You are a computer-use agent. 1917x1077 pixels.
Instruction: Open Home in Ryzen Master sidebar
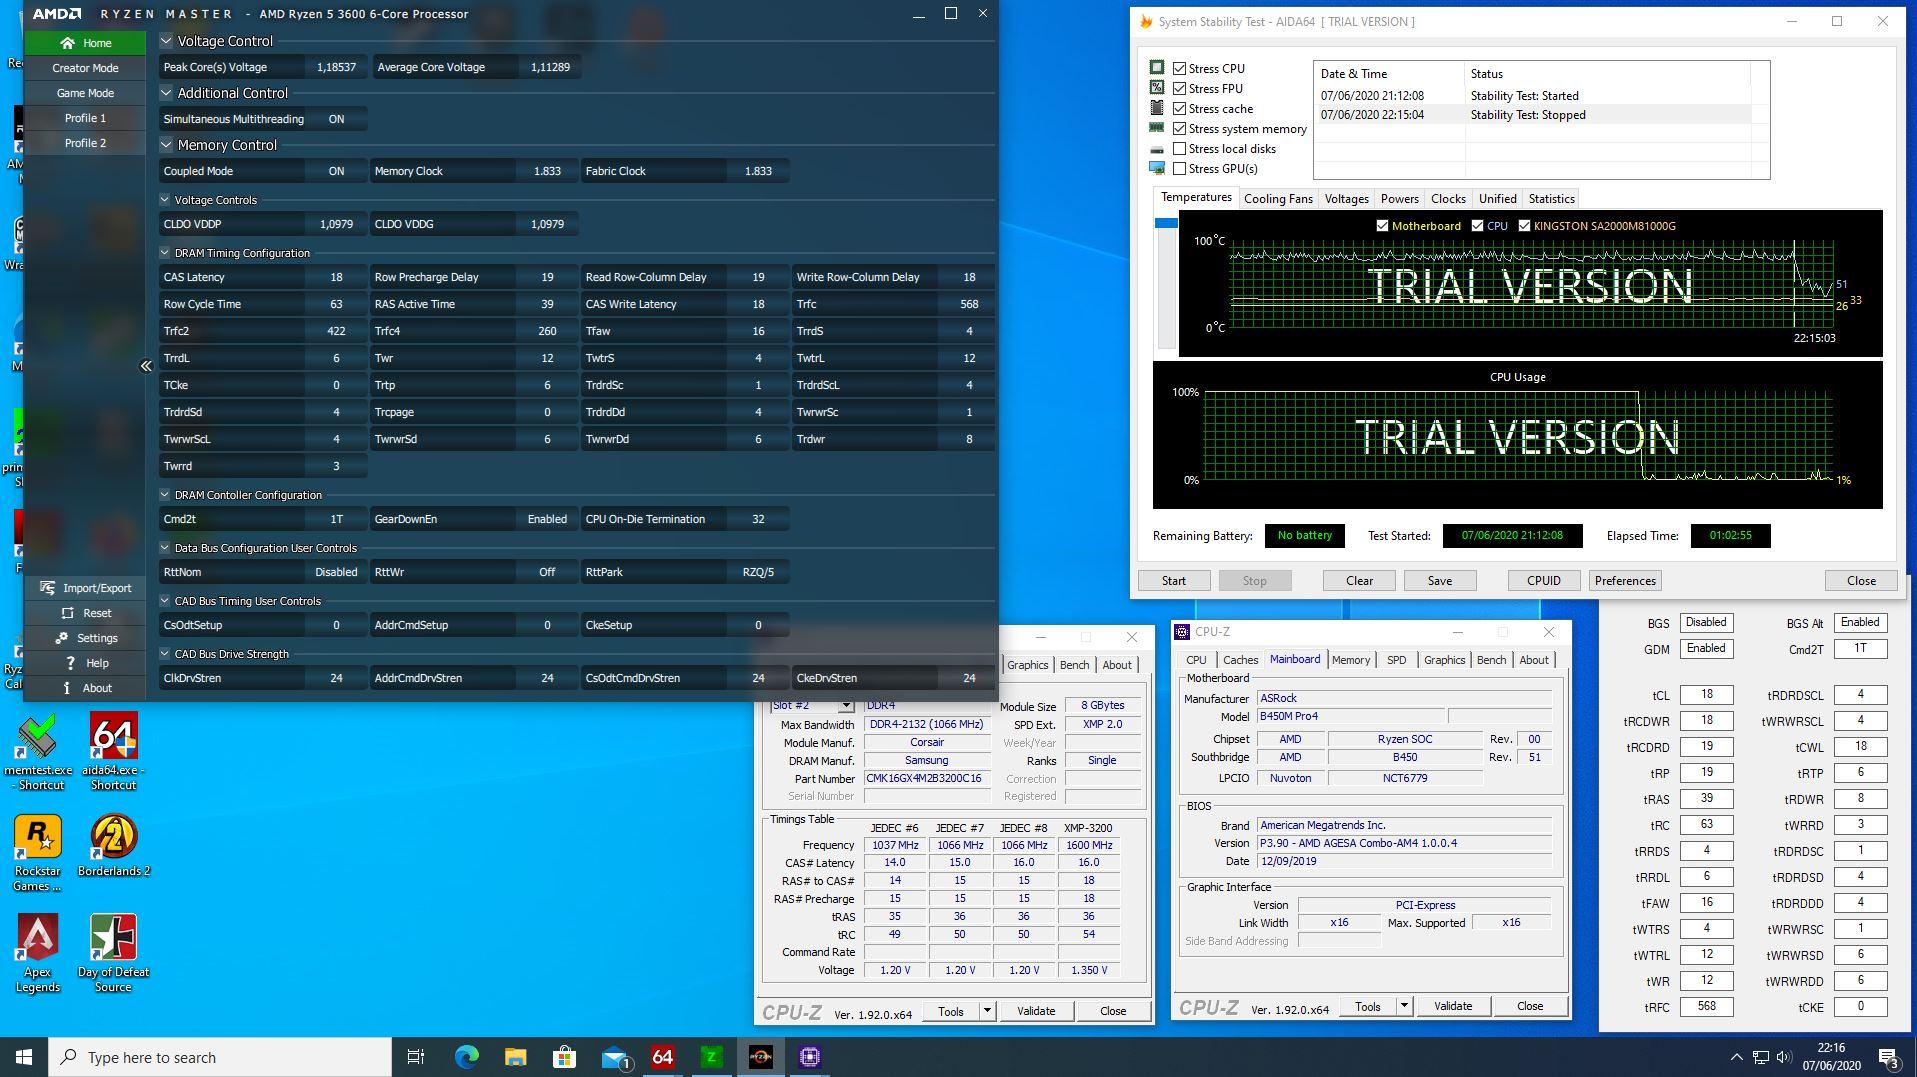click(x=85, y=43)
